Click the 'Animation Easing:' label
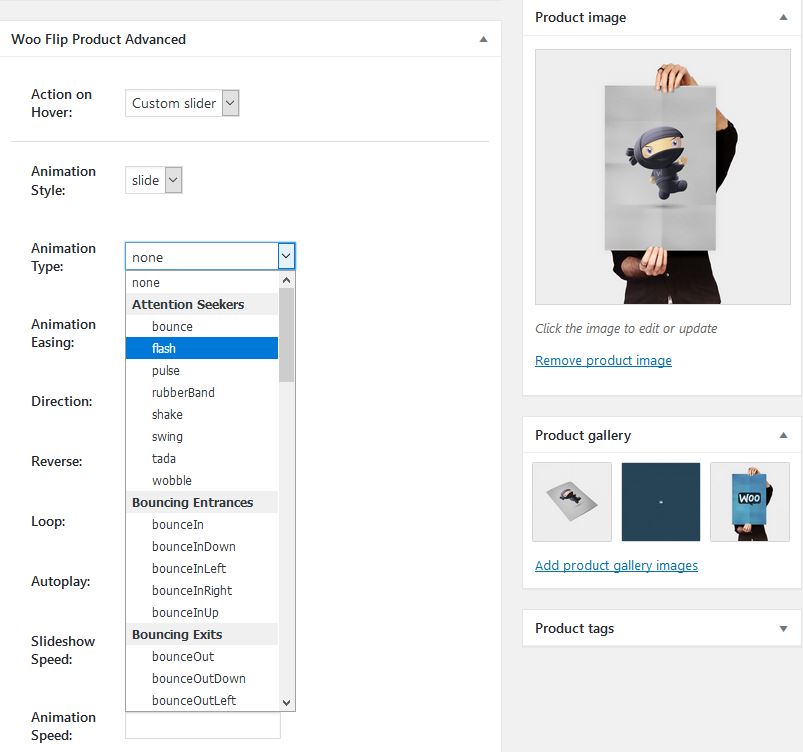Viewport: 803px width, 752px height. (x=64, y=333)
